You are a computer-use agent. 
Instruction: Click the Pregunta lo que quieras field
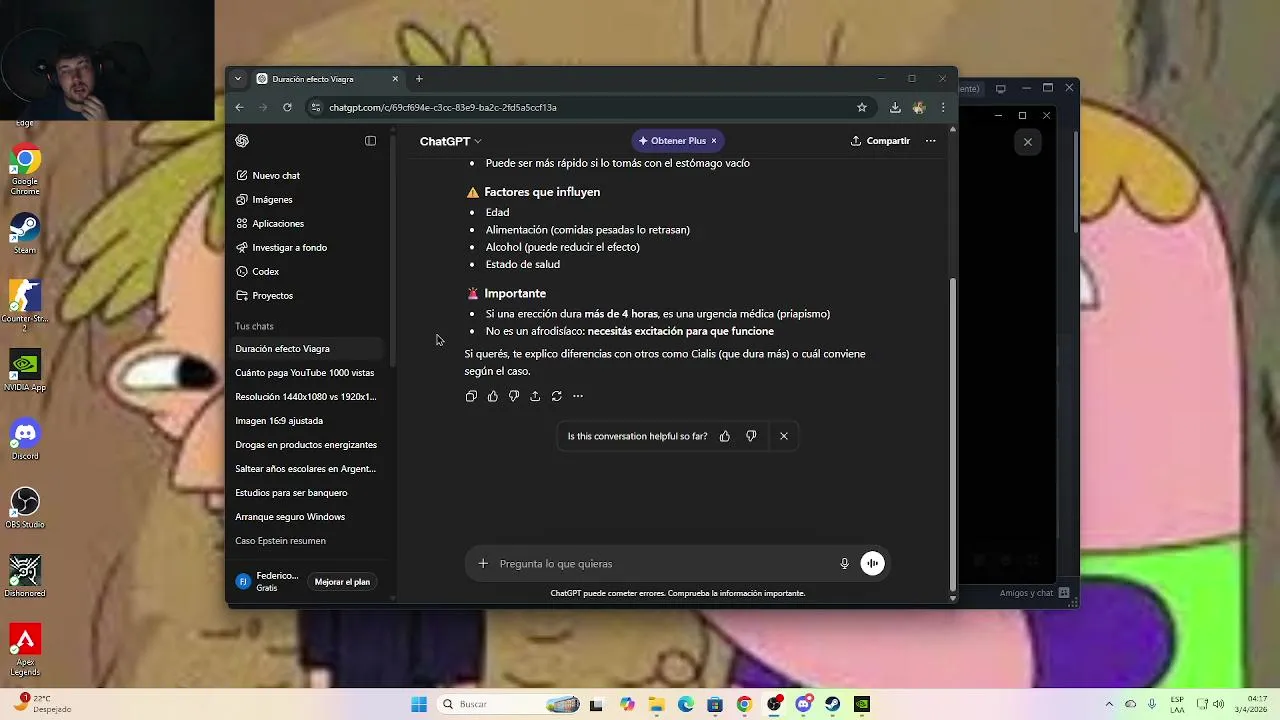(x=665, y=564)
